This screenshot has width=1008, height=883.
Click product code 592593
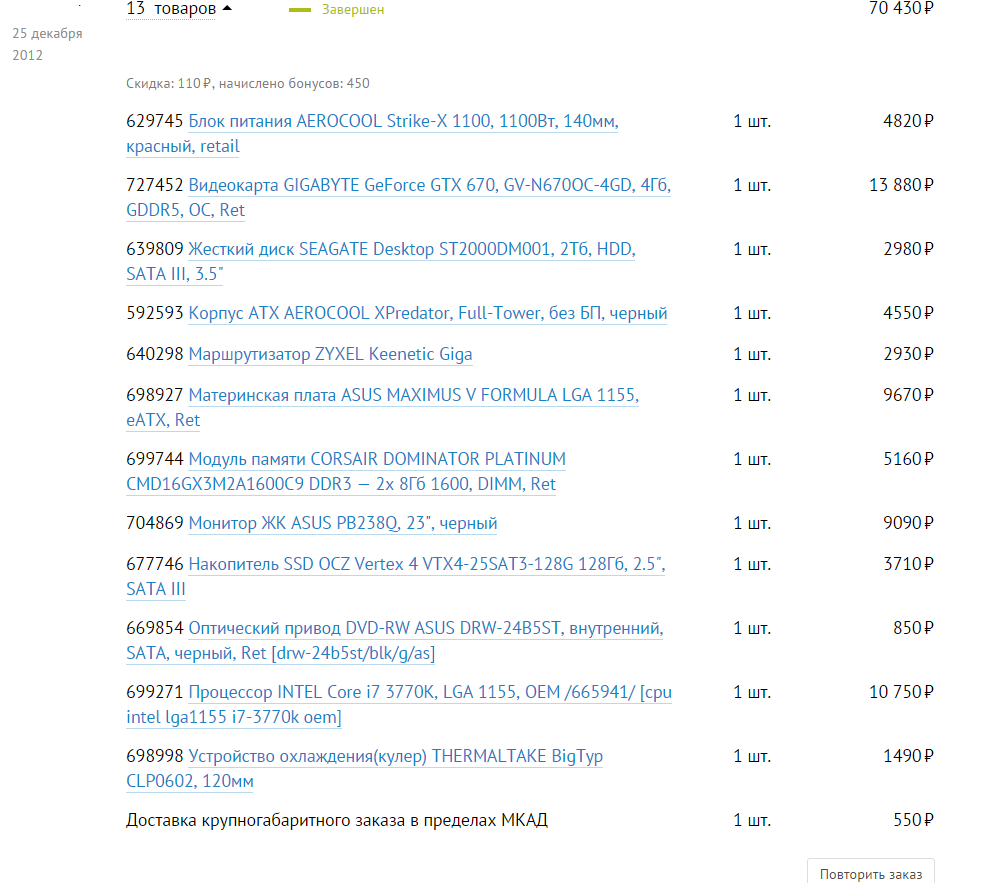(155, 314)
